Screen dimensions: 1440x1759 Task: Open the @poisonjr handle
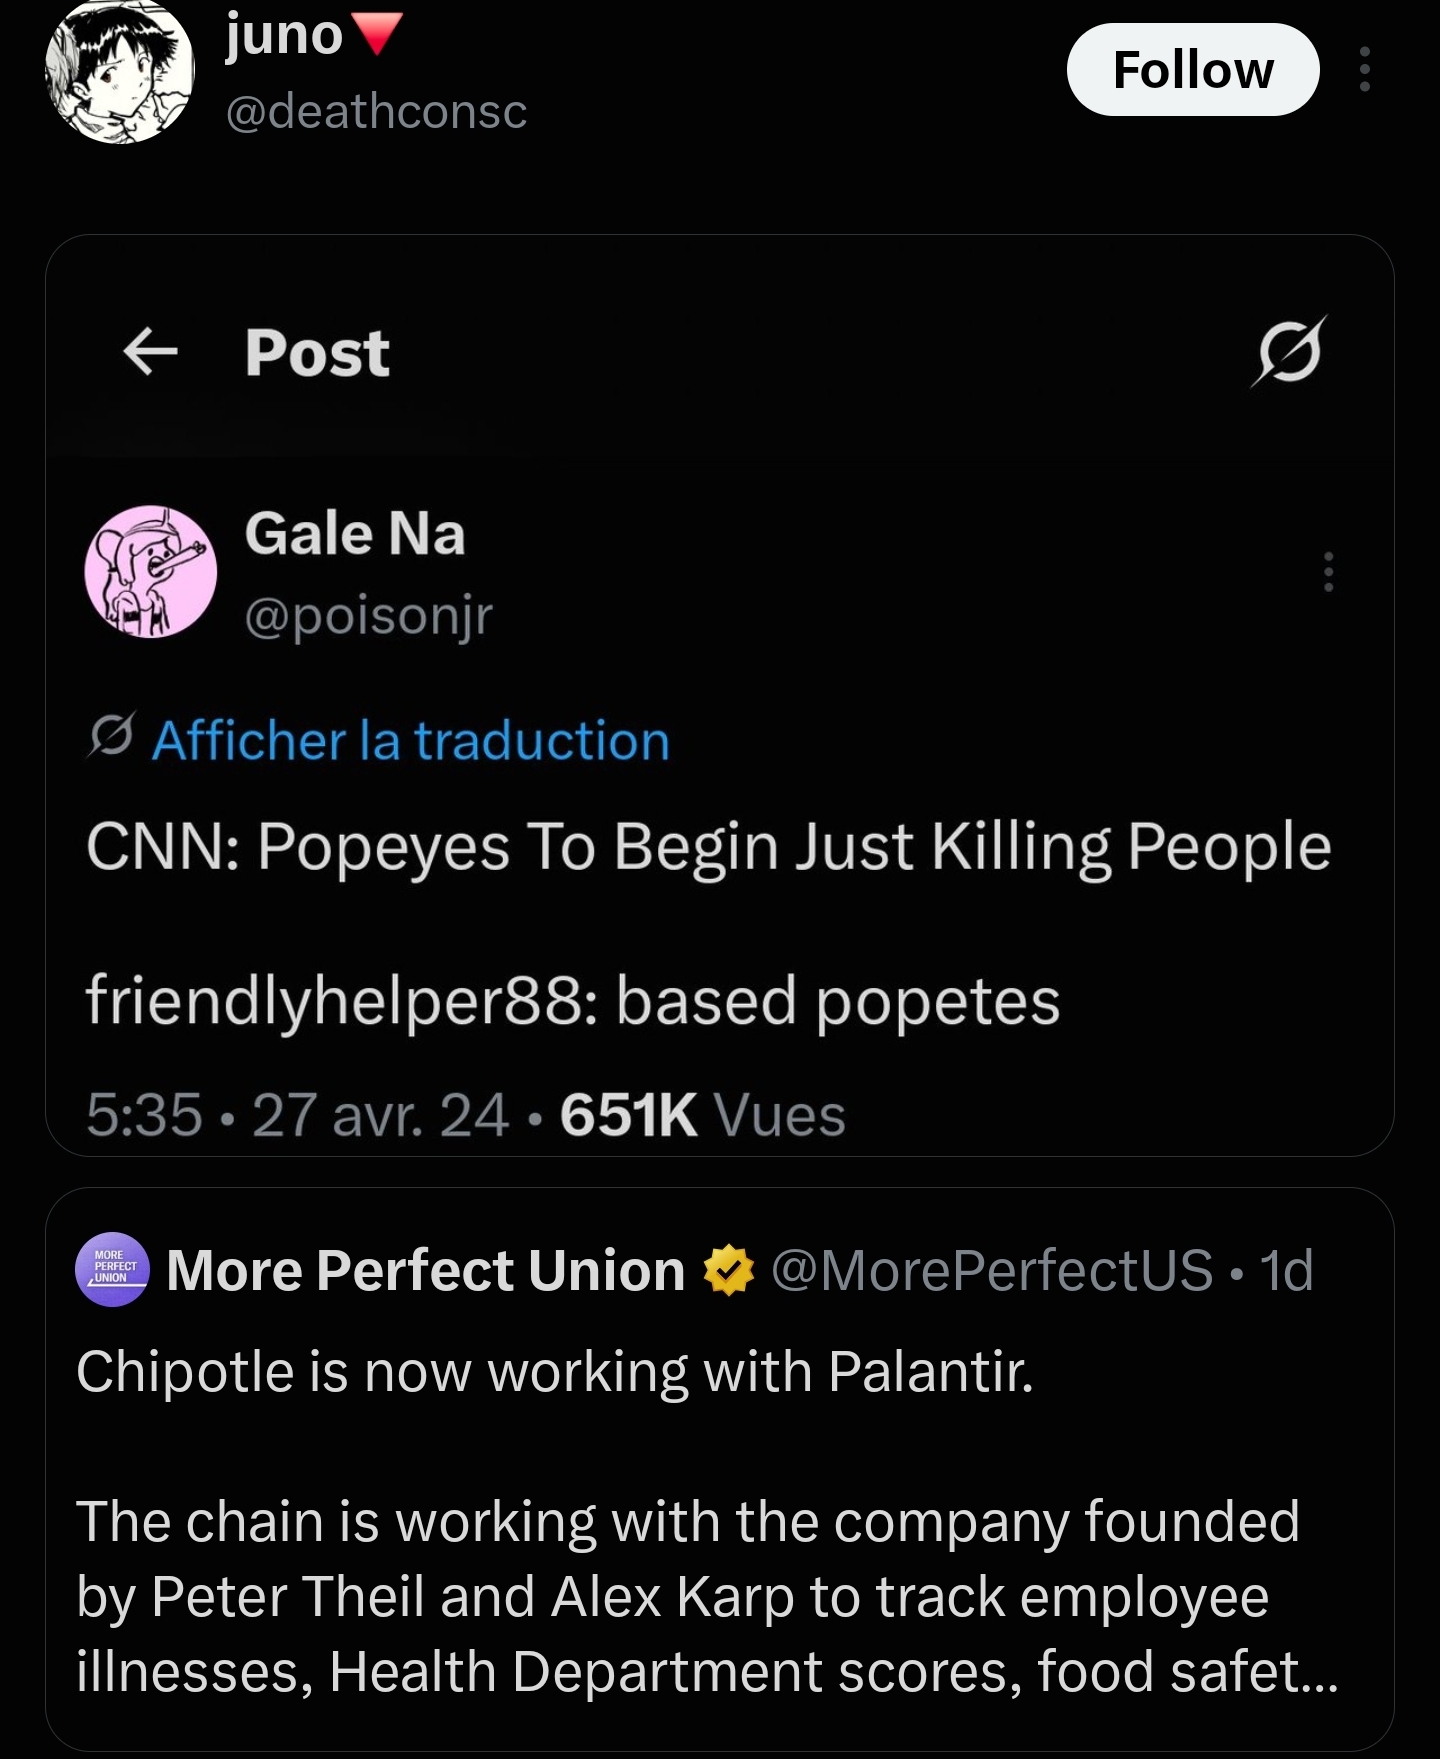(369, 614)
